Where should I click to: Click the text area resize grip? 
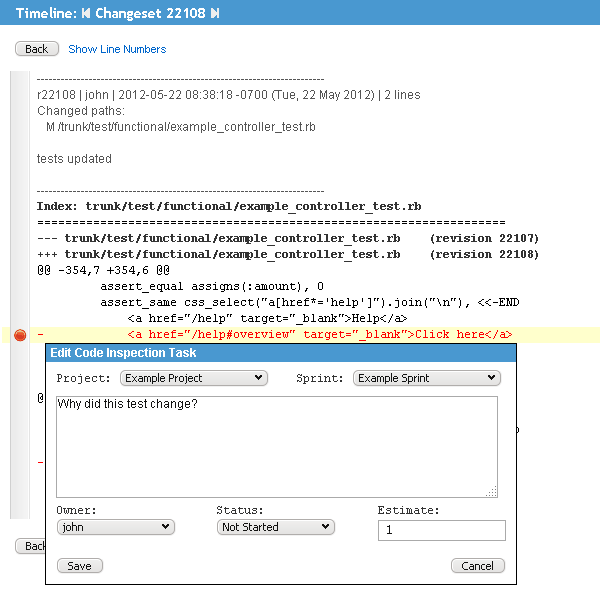[x=492, y=491]
